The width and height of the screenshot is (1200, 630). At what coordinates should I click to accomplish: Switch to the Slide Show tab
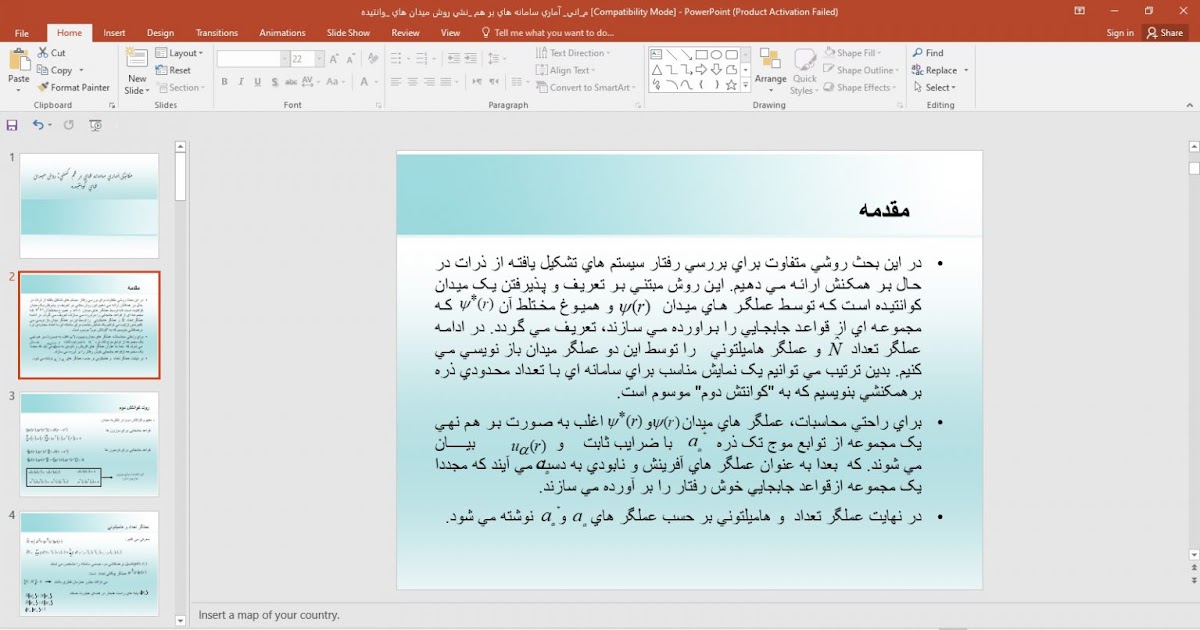click(x=348, y=33)
